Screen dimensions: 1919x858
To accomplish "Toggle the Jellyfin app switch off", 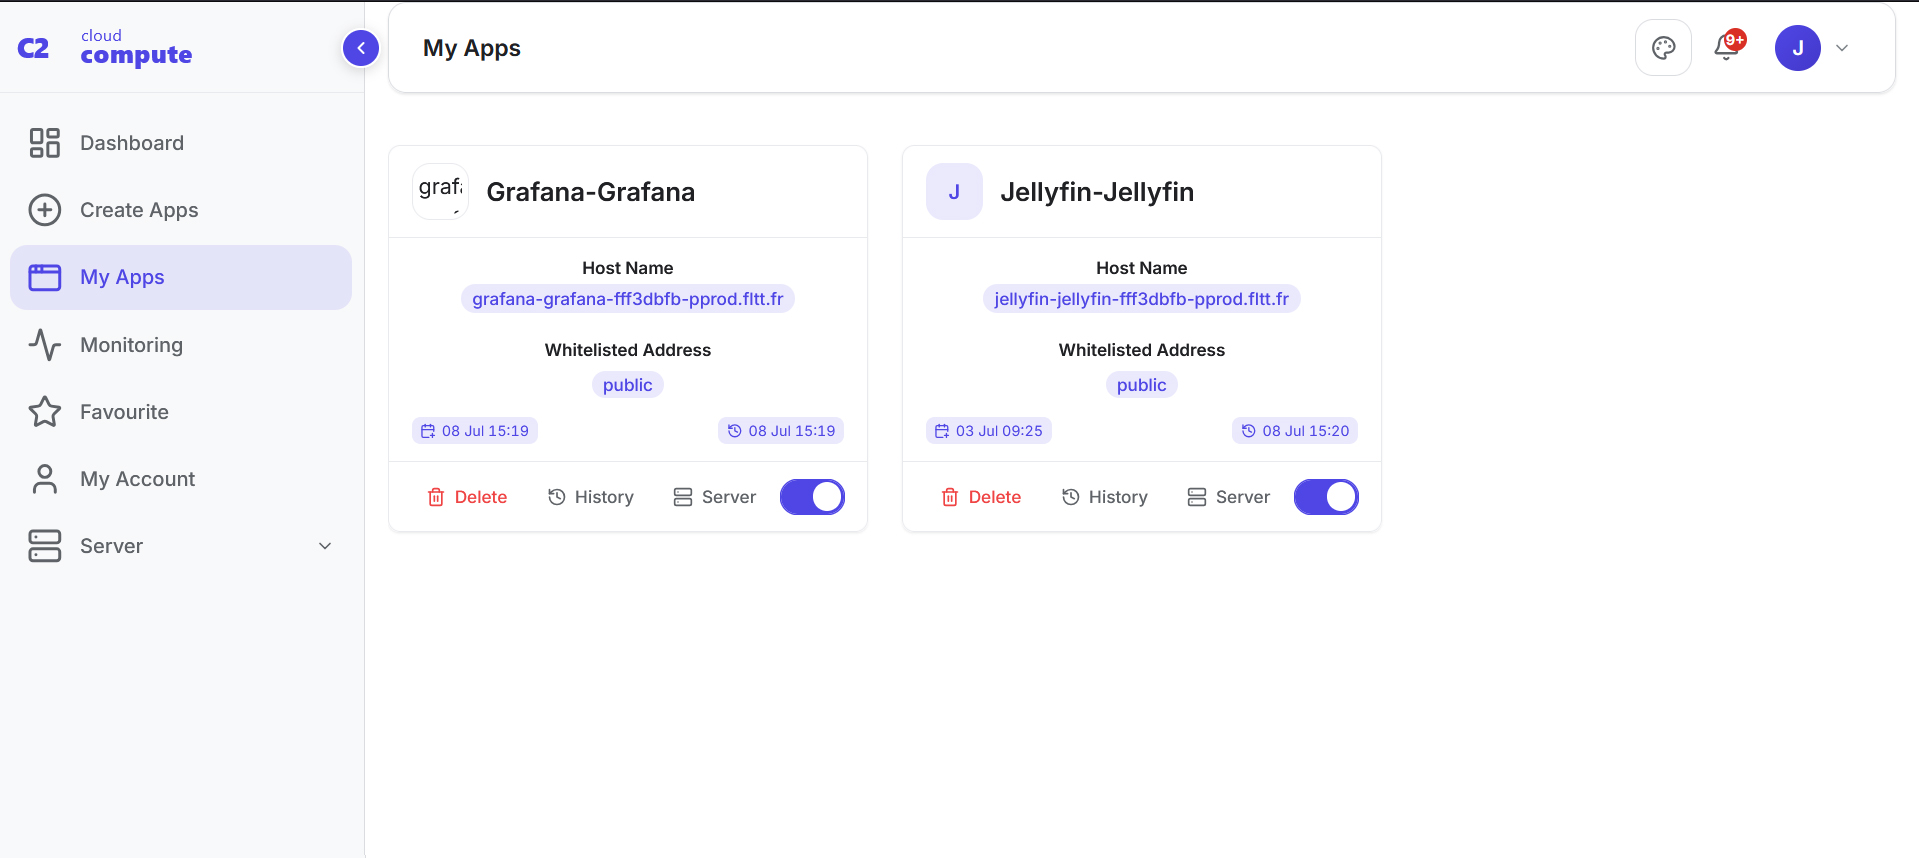I will coord(1326,497).
